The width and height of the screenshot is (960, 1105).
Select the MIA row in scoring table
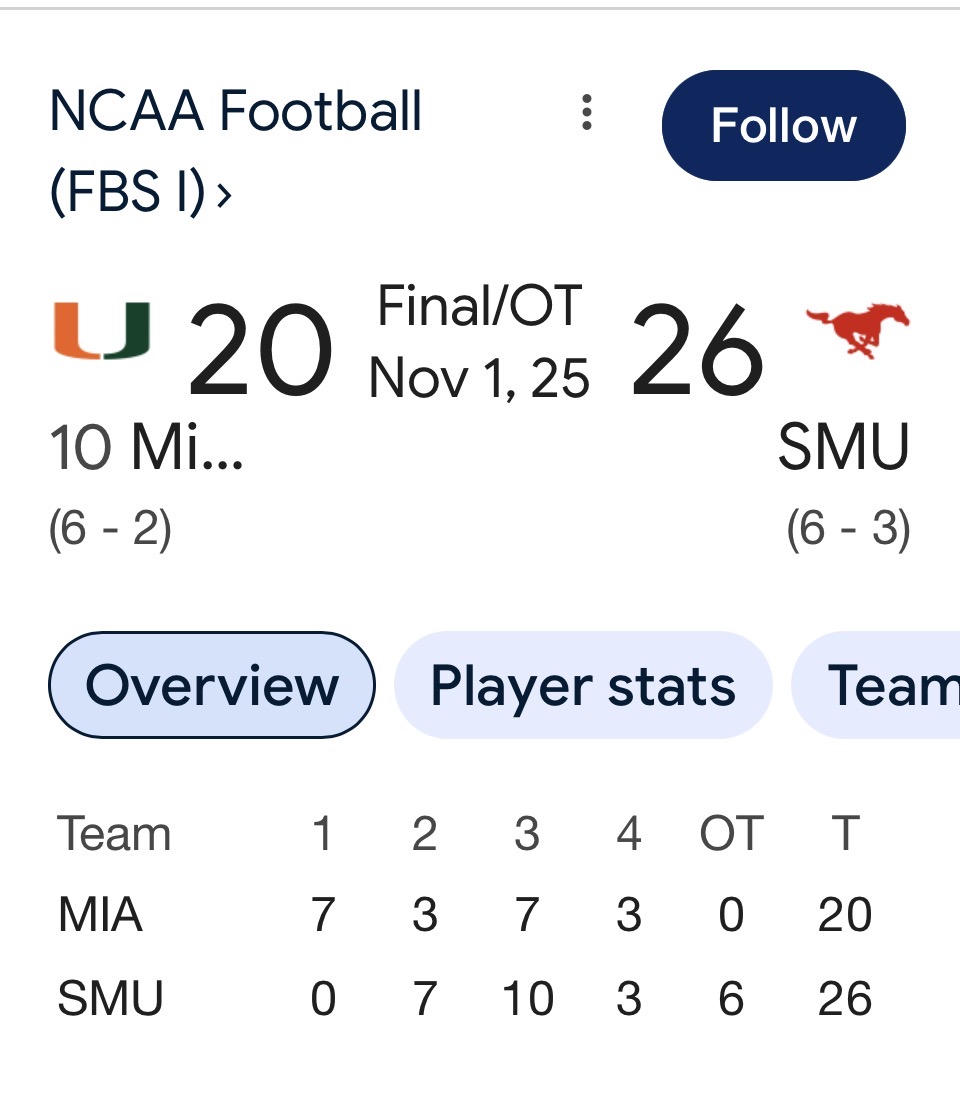[x=465, y=915]
